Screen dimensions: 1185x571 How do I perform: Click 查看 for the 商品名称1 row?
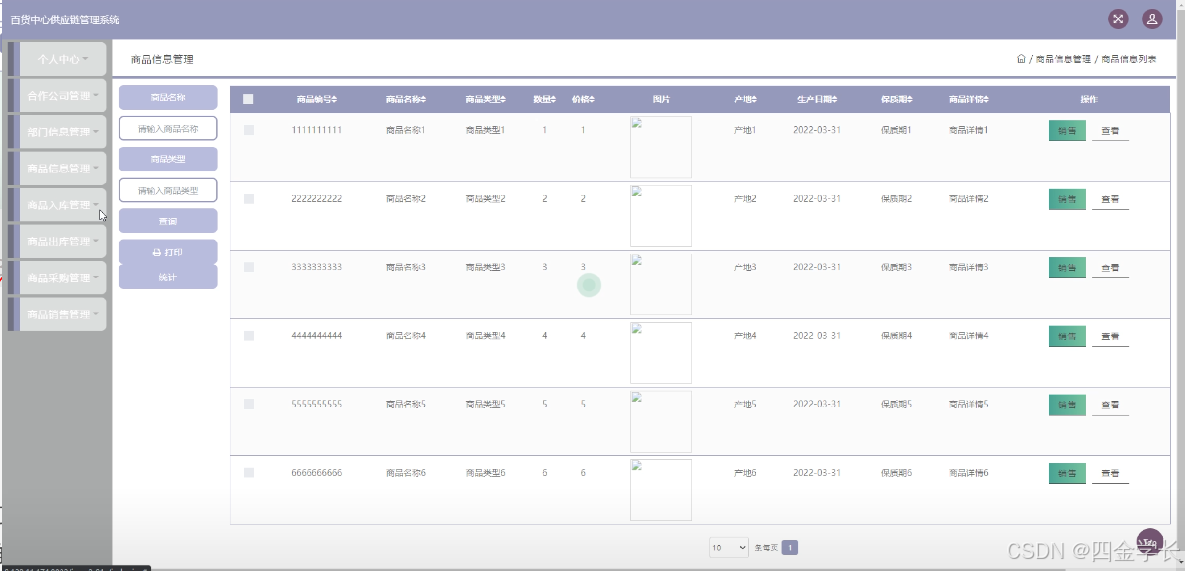coord(1110,131)
